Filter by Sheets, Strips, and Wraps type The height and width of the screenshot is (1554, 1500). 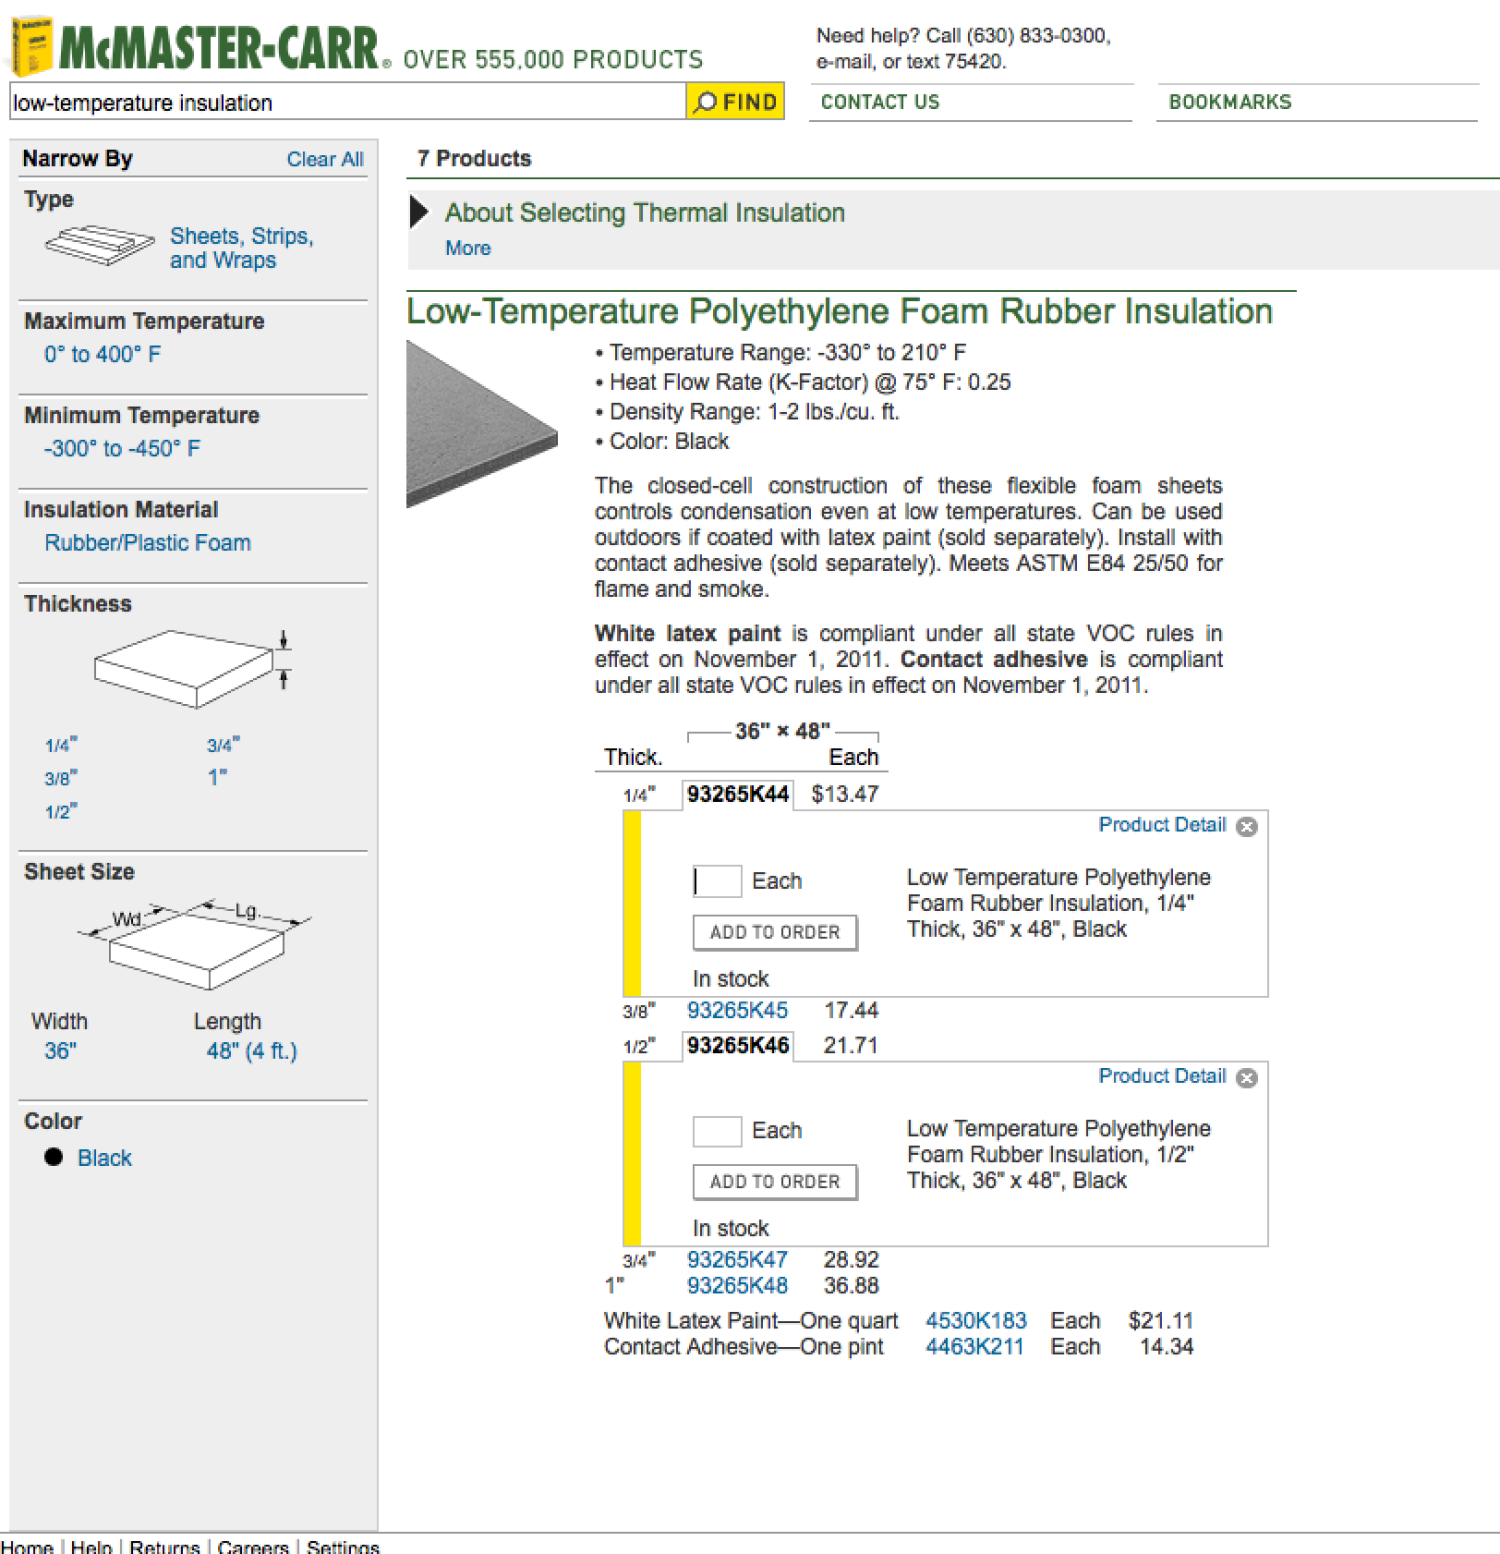coord(241,248)
